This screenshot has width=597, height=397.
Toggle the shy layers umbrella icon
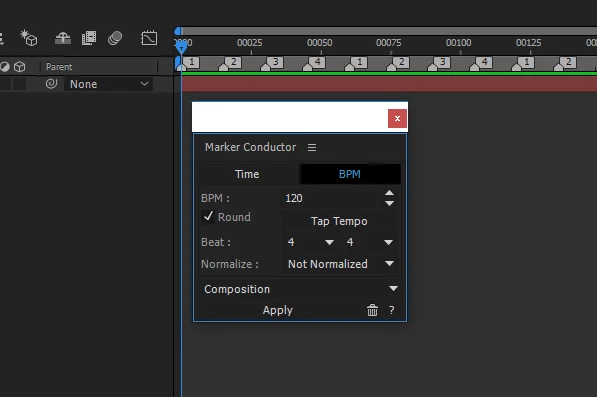coord(63,38)
